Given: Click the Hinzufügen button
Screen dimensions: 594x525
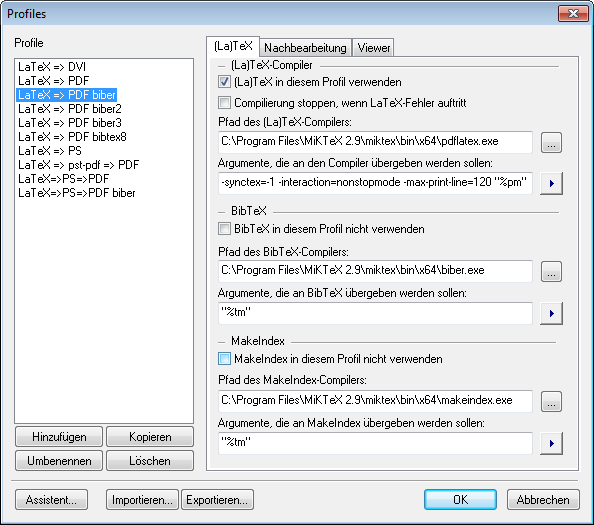Looking at the screenshot, I should (59, 437).
